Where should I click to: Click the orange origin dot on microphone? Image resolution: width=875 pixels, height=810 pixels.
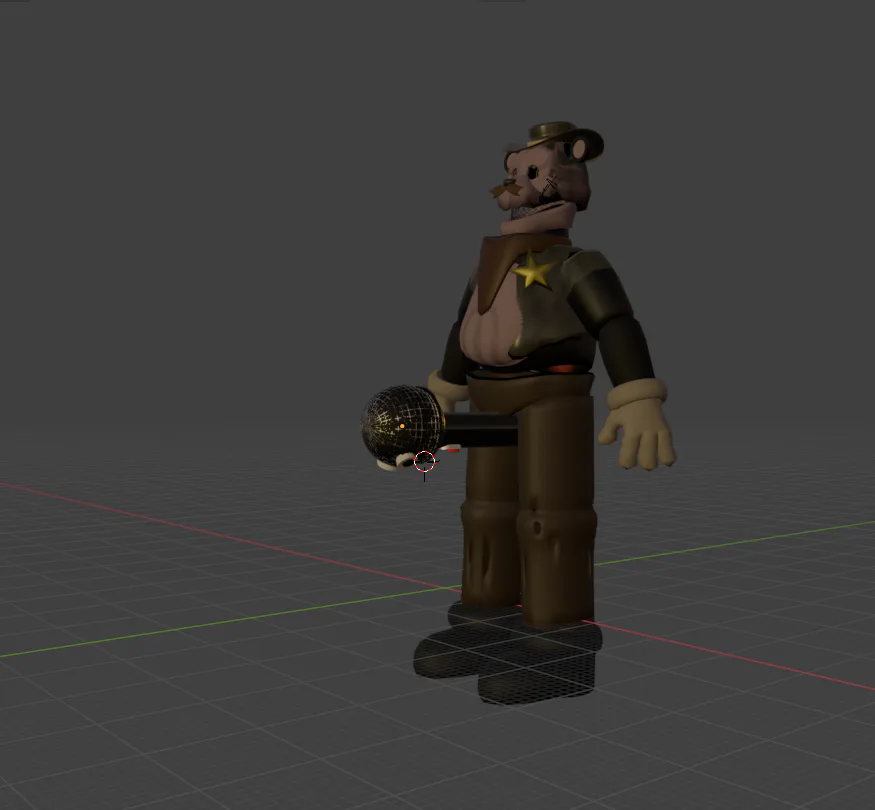tap(402, 426)
